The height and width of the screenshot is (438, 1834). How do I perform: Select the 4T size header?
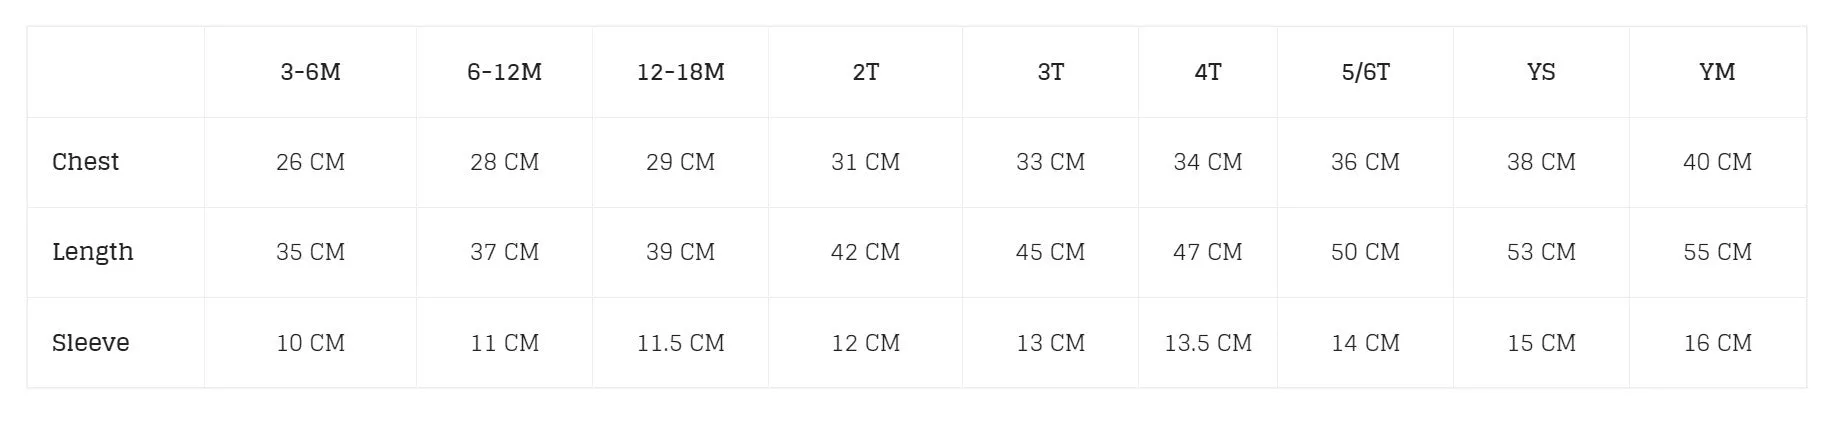click(x=1208, y=72)
